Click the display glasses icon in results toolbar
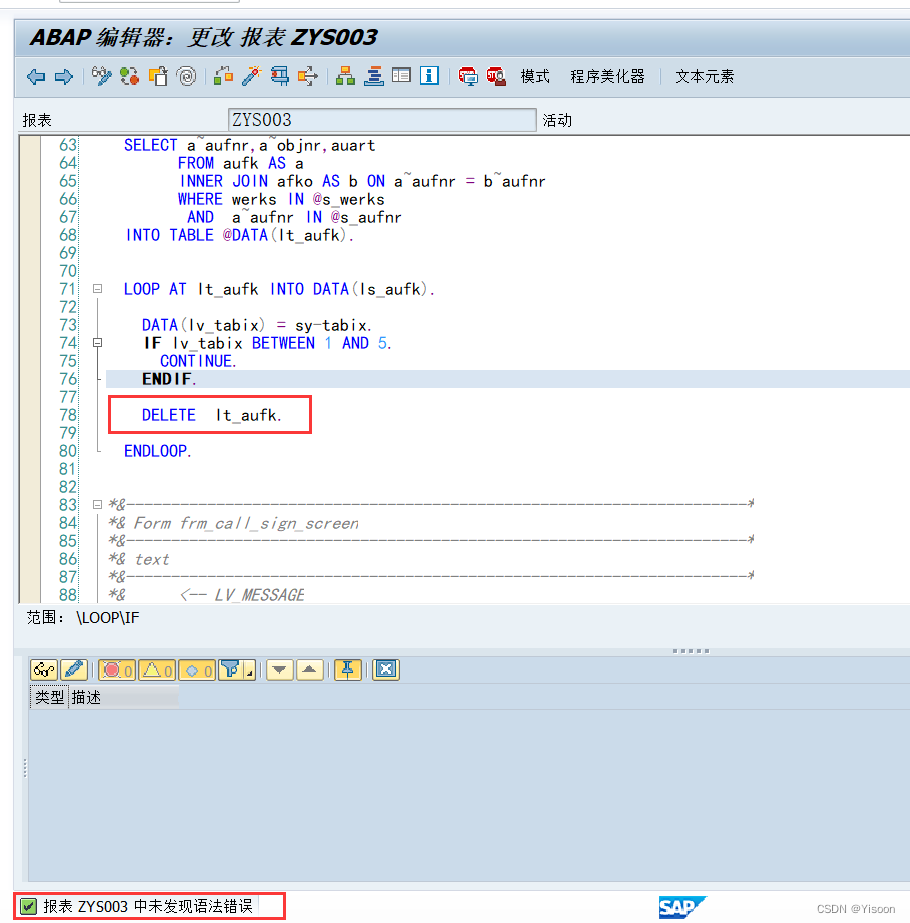This screenshot has height=923, width=910. [44, 670]
